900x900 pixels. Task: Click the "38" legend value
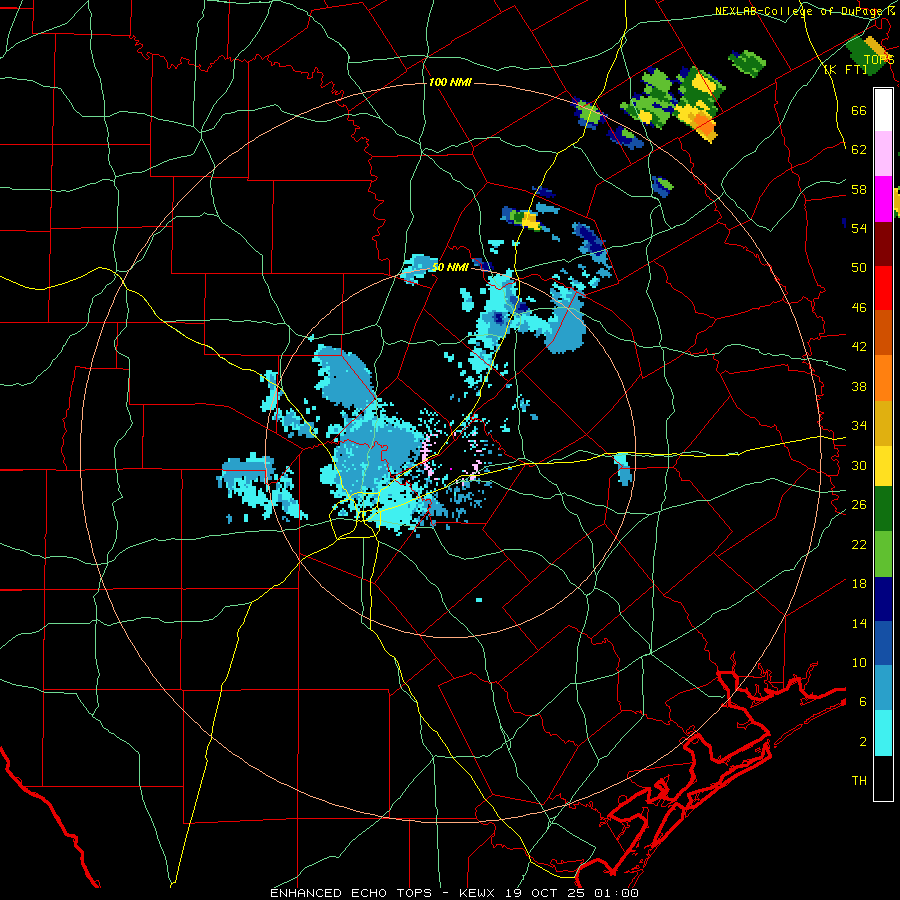[x=859, y=386]
